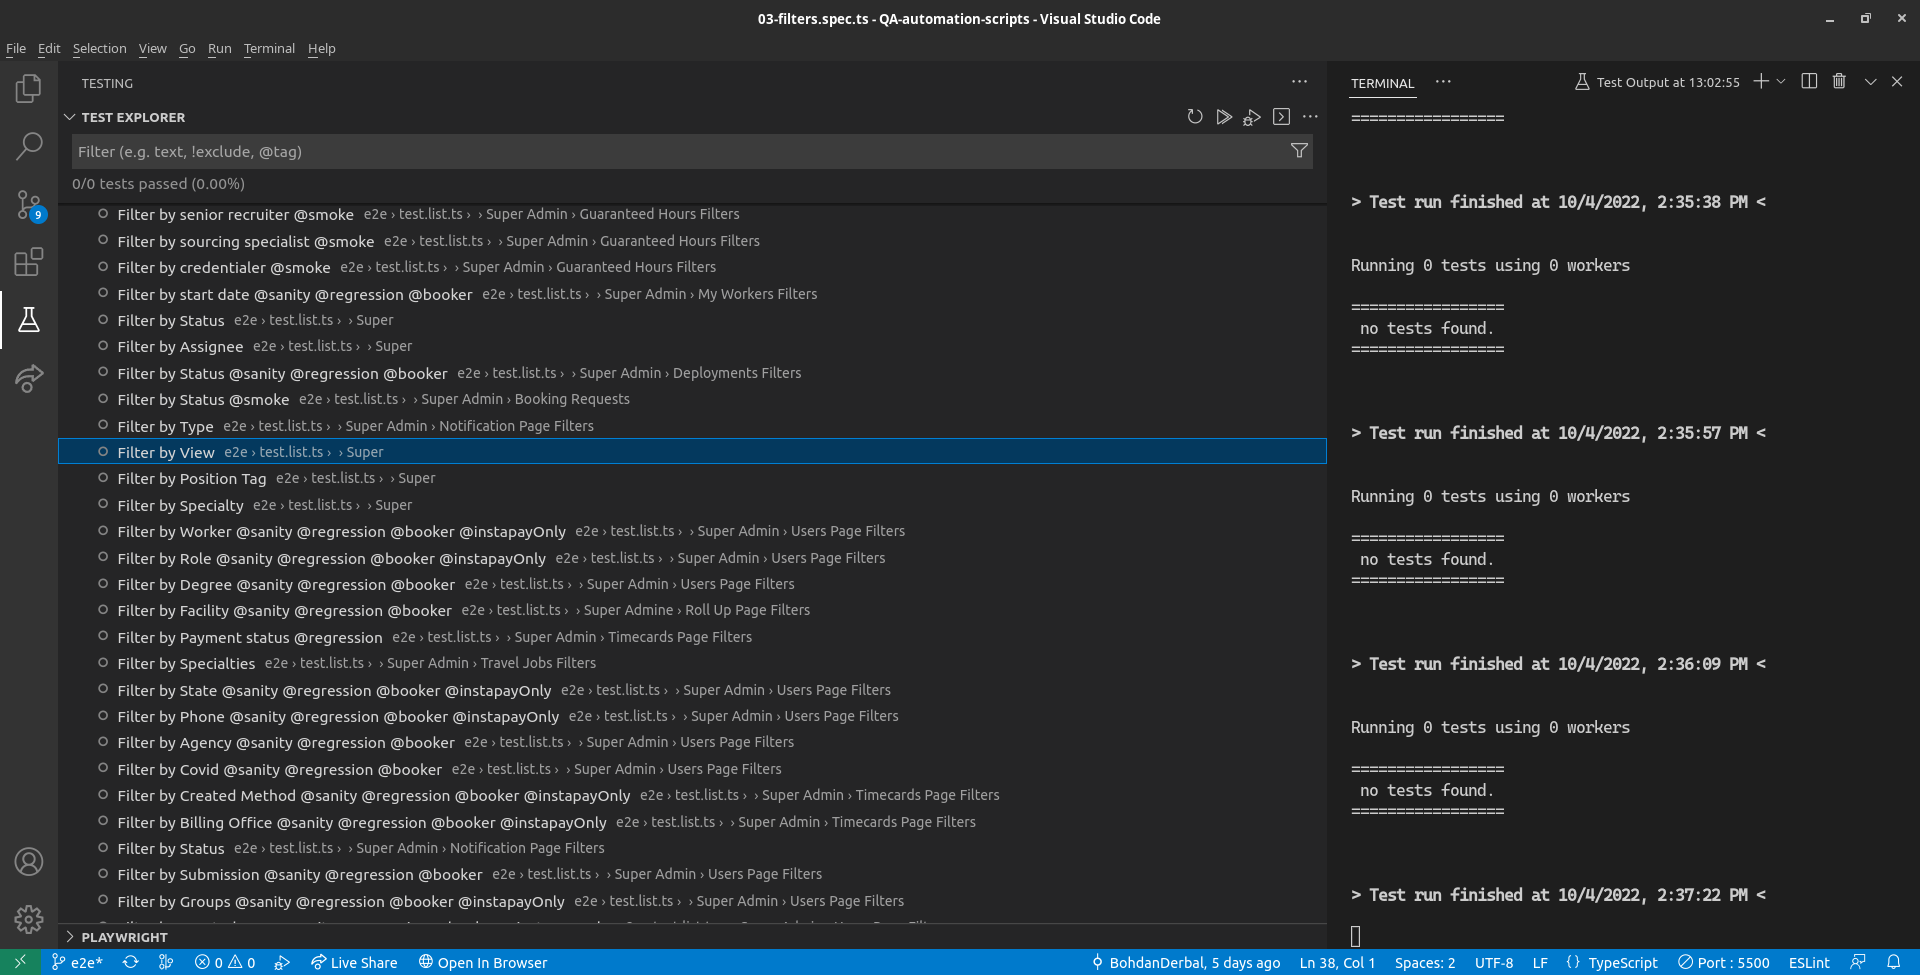Close the terminal panel
This screenshot has height=975, width=1920.
point(1897,82)
